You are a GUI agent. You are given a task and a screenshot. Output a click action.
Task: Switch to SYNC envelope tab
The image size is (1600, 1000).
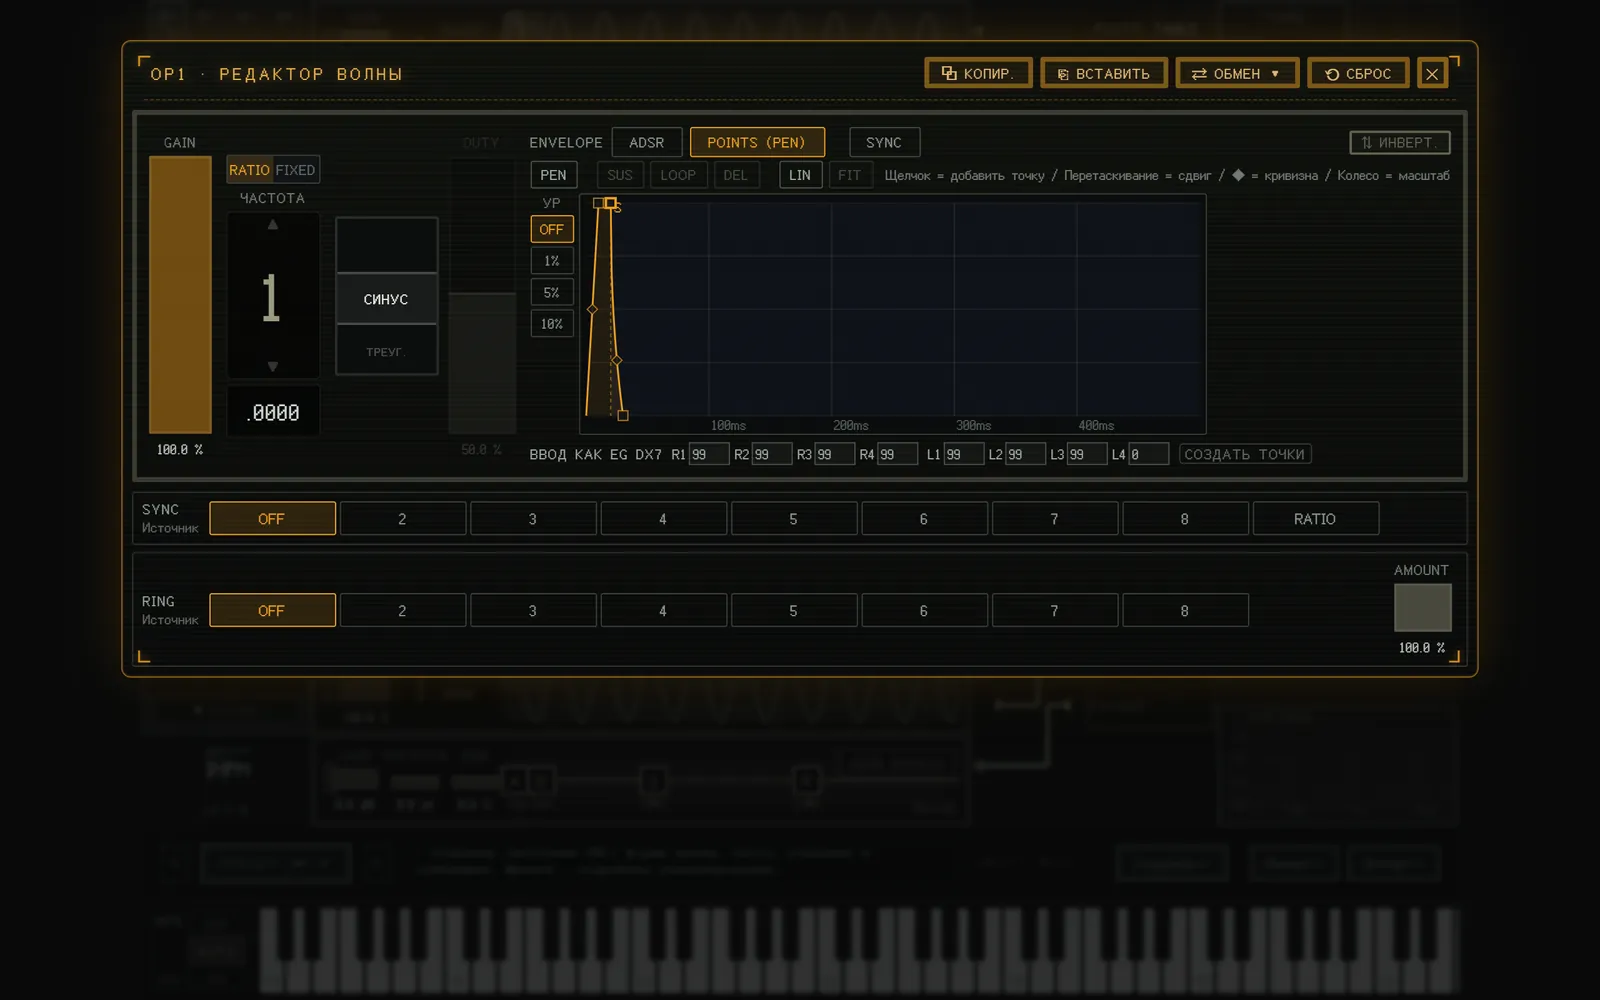[x=884, y=142]
